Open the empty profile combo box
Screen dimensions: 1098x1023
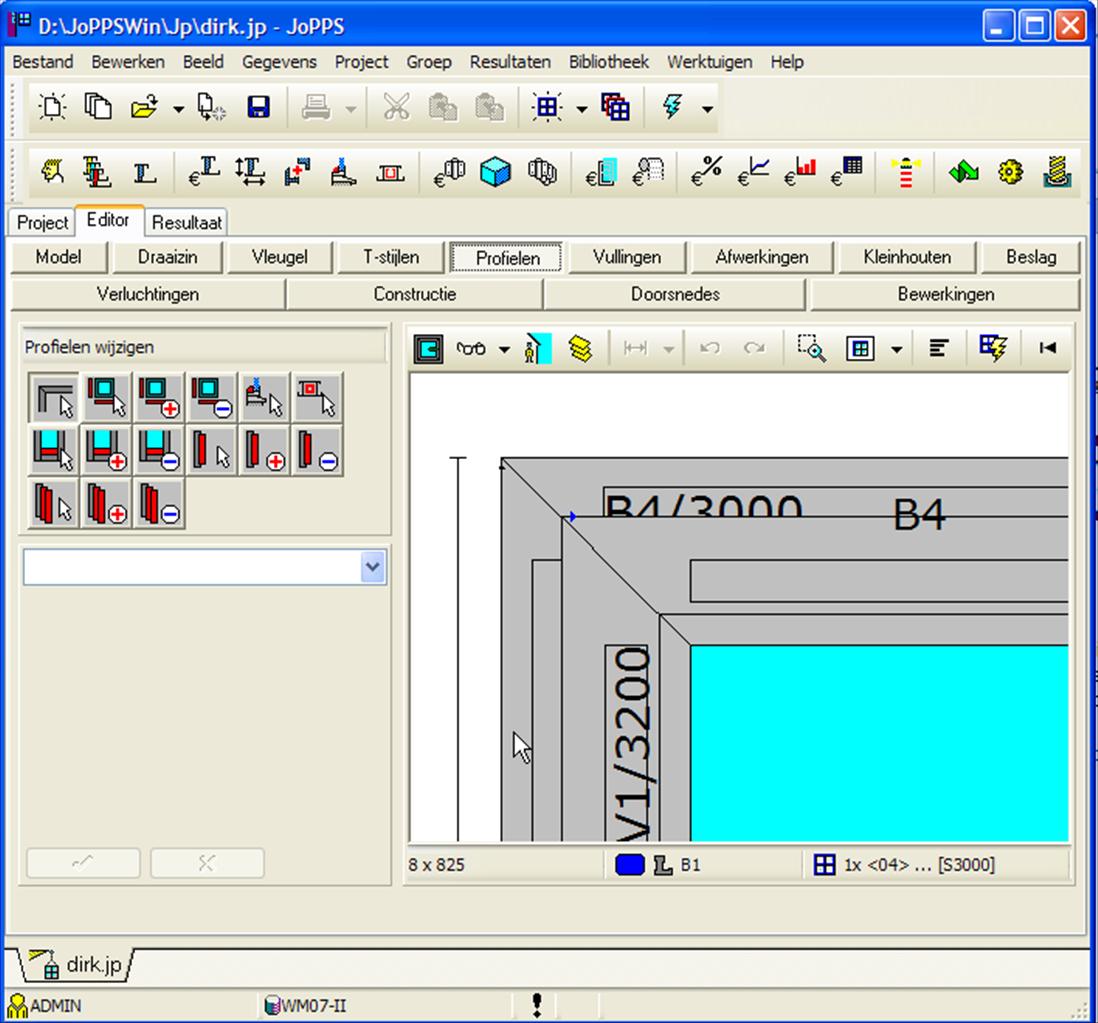(204, 568)
